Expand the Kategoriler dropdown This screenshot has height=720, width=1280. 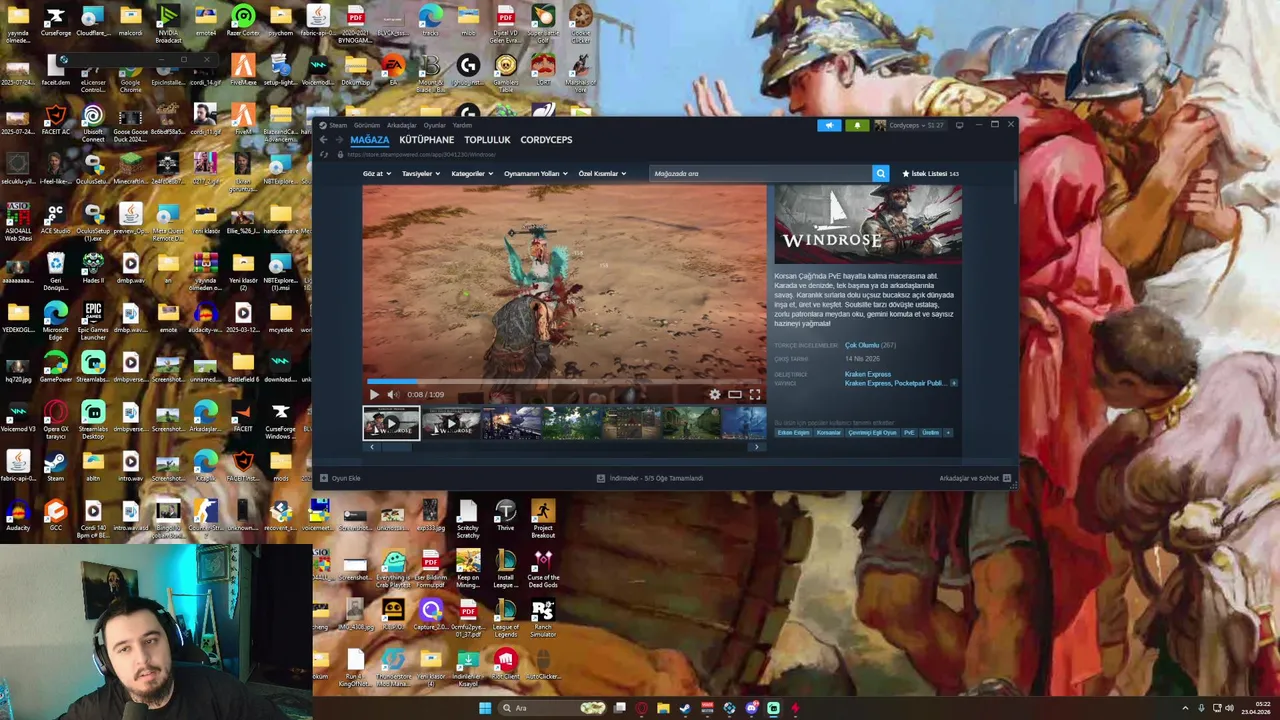point(472,174)
